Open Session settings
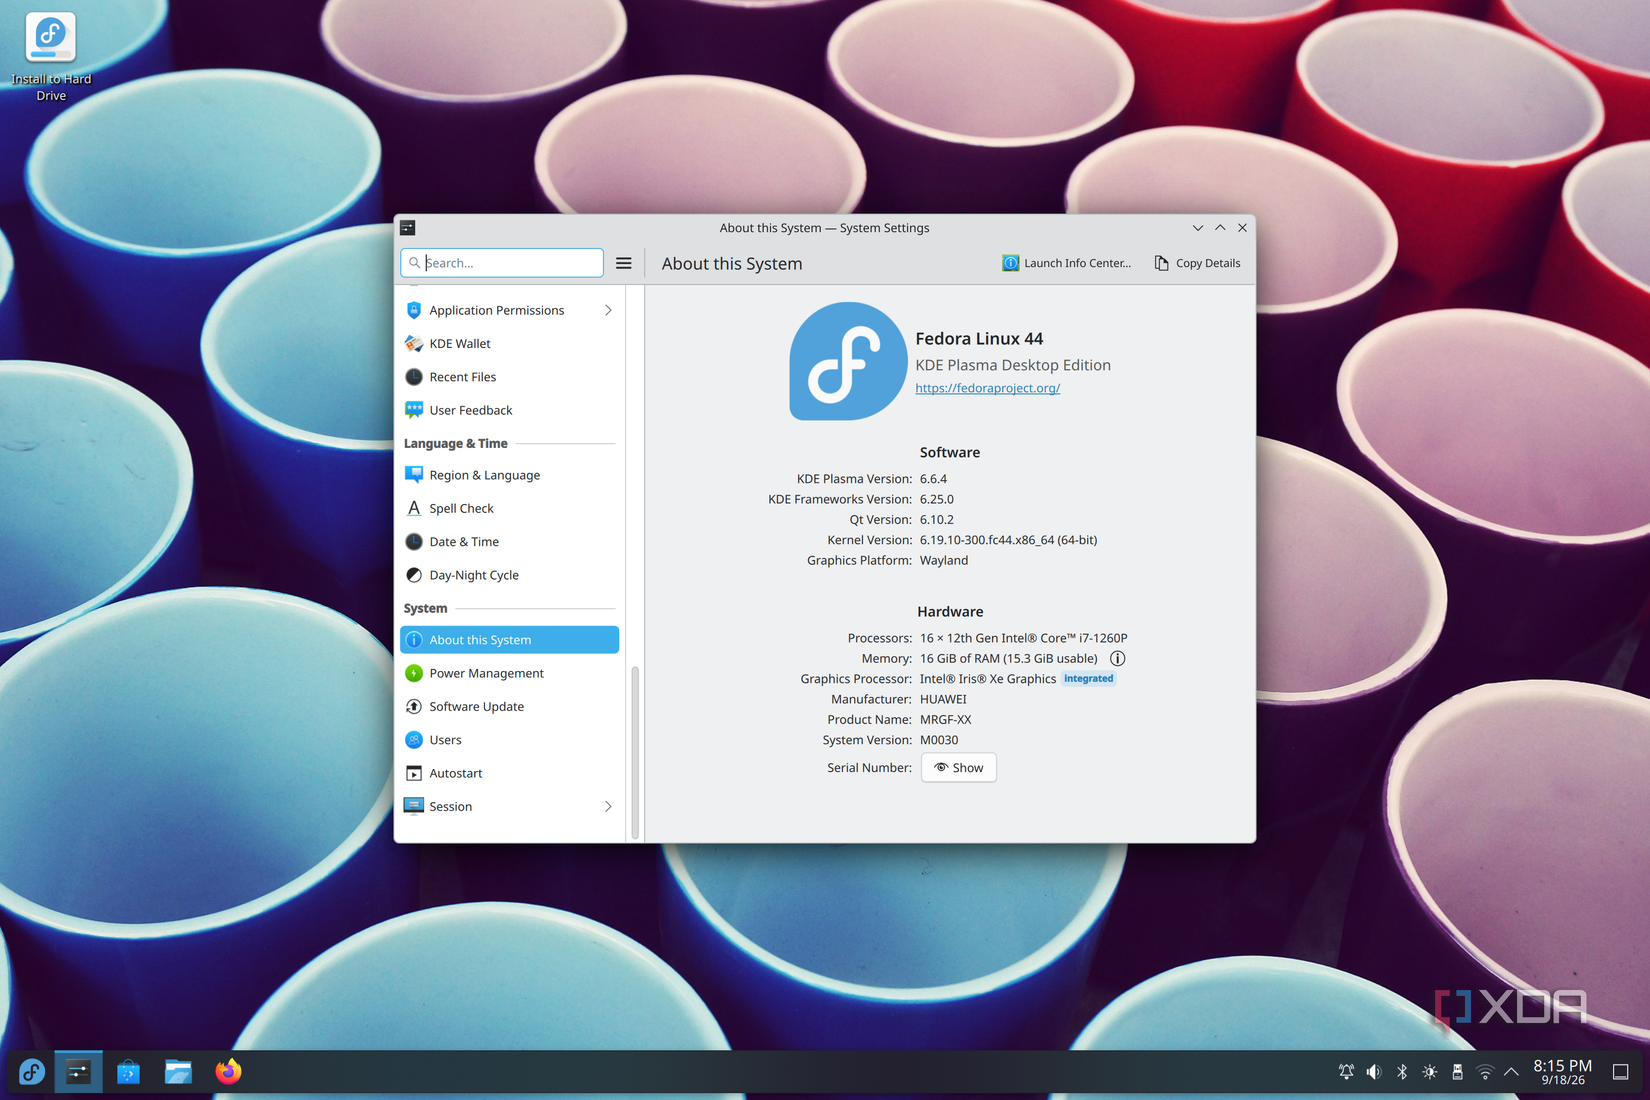The width and height of the screenshot is (1650, 1100). tap(510, 806)
